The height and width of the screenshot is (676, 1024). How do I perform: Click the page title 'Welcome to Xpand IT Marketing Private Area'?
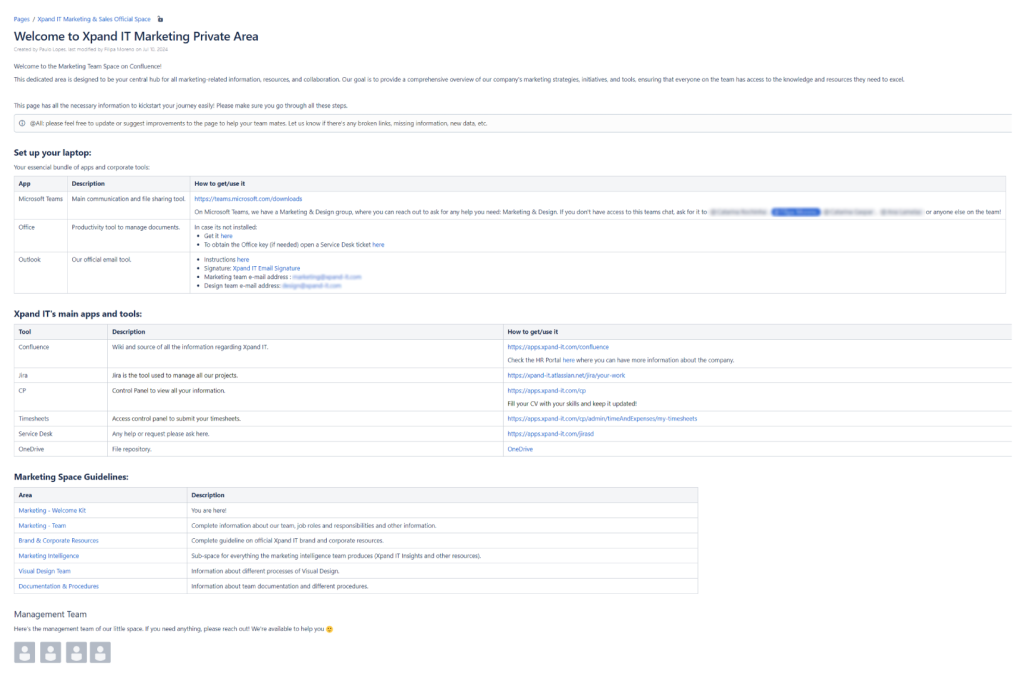tap(136, 37)
